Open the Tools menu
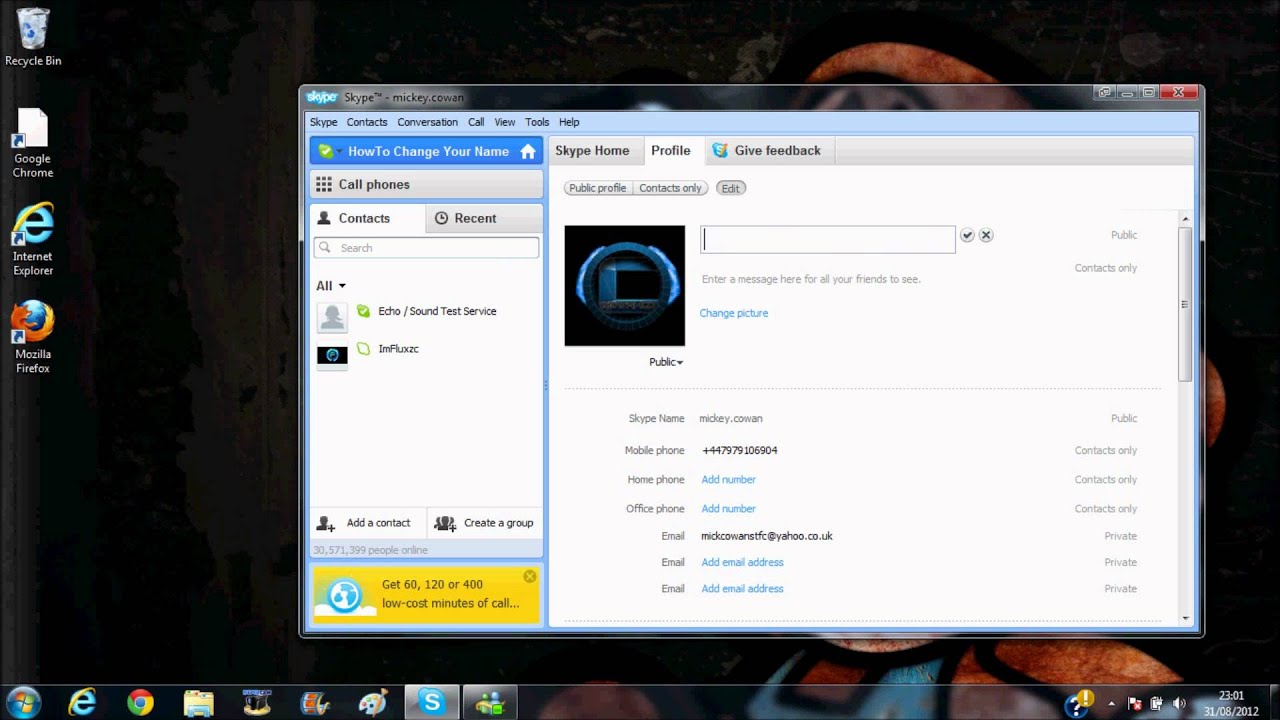The image size is (1280, 720). 537,122
